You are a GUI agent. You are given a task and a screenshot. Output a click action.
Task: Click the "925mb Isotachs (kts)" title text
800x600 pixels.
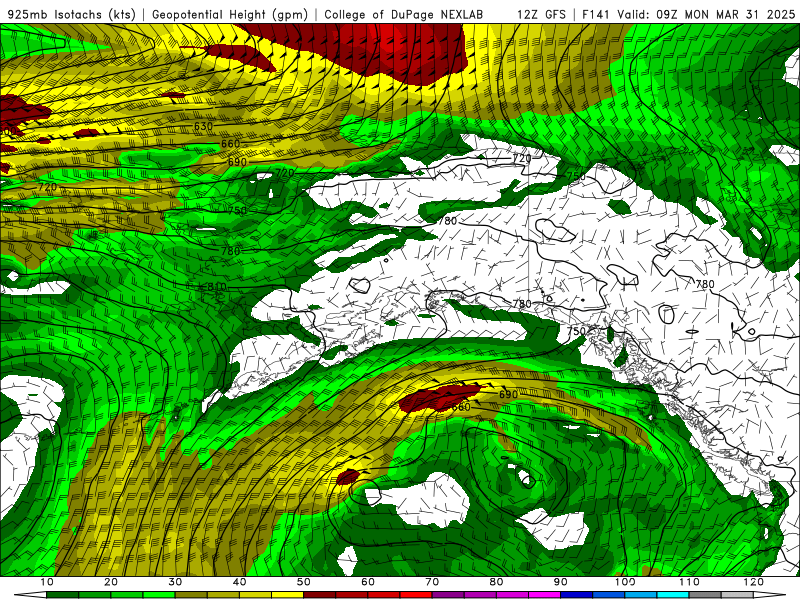(72, 14)
